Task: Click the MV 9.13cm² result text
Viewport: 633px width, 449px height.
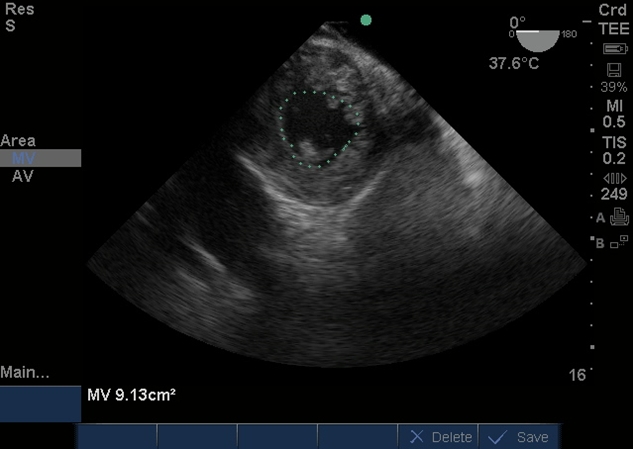Action: pos(131,394)
